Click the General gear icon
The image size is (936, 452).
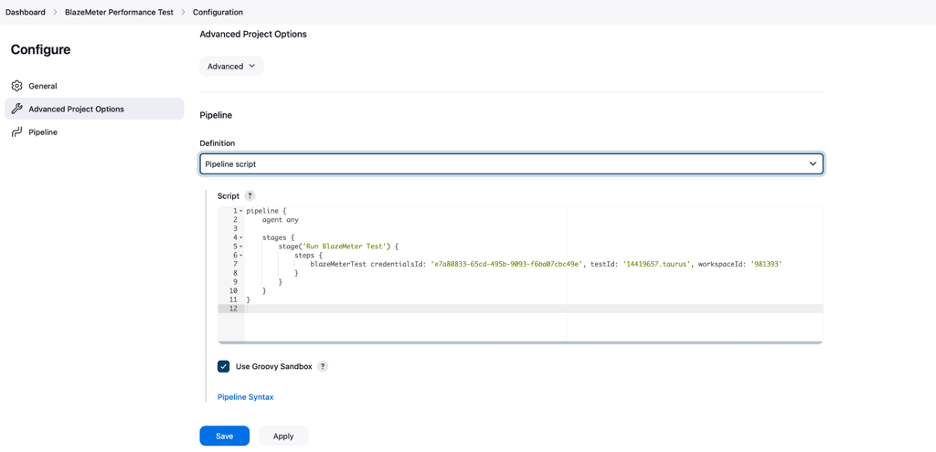click(17, 86)
